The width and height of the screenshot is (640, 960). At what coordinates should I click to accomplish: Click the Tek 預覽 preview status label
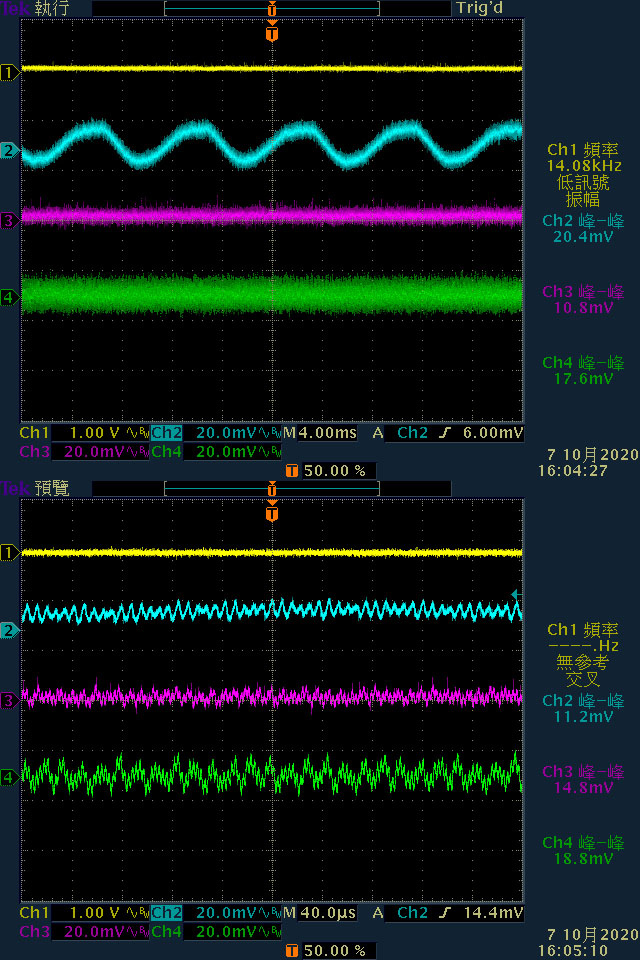[36, 488]
